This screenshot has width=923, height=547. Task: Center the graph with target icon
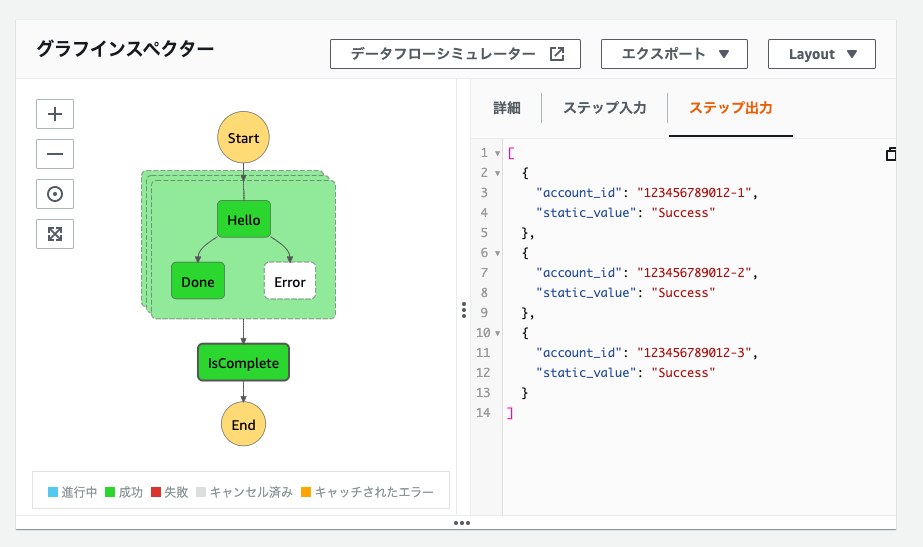pyautogui.click(x=55, y=194)
